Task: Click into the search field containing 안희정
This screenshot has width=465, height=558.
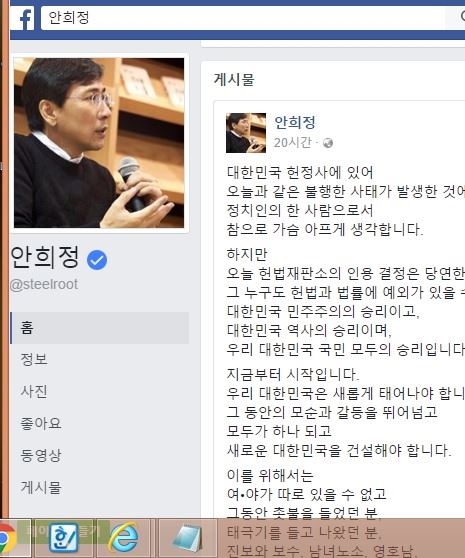Action: [243, 18]
